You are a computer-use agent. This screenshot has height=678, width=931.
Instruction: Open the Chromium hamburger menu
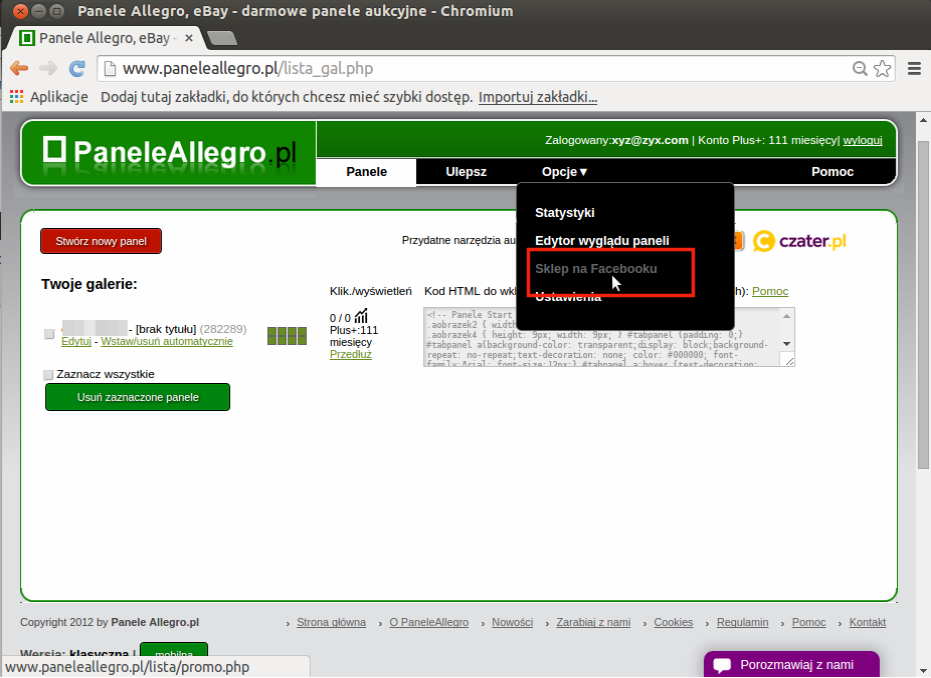(x=913, y=69)
